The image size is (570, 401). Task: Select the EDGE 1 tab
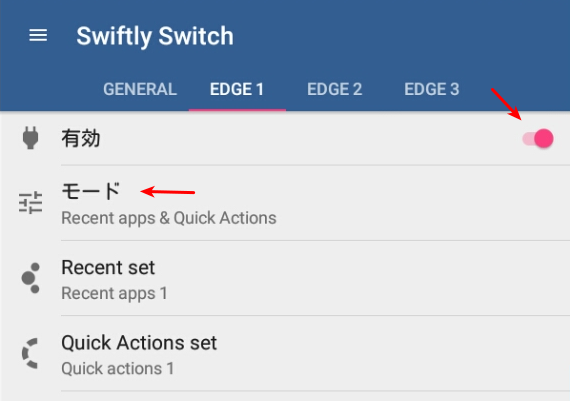point(237,89)
